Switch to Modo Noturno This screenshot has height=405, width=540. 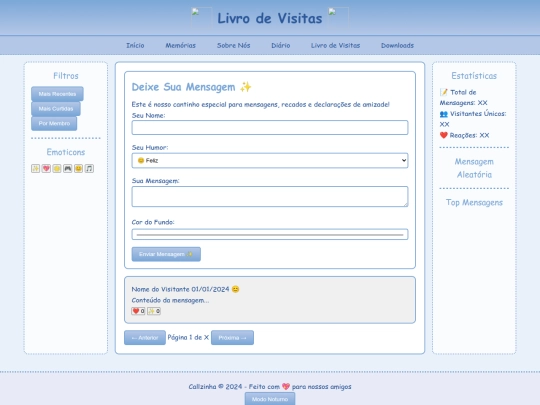tap(270, 399)
